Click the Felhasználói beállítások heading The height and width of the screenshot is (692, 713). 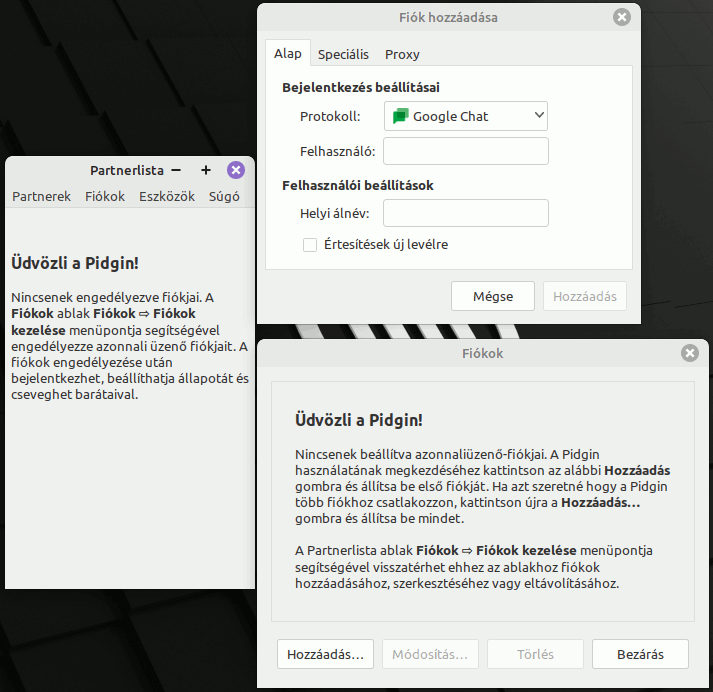pos(357,186)
